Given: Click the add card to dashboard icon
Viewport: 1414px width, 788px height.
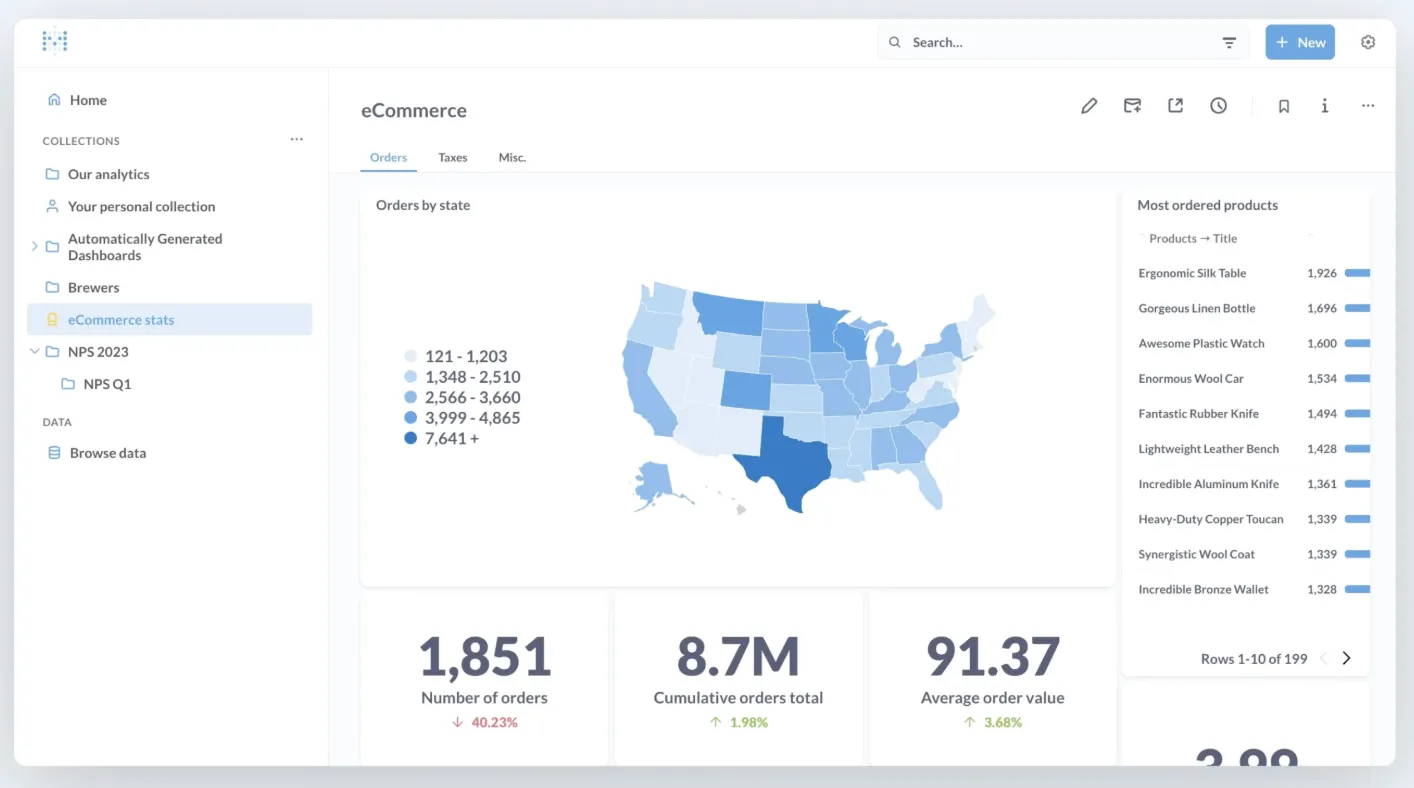Looking at the screenshot, I should tap(1132, 106).
